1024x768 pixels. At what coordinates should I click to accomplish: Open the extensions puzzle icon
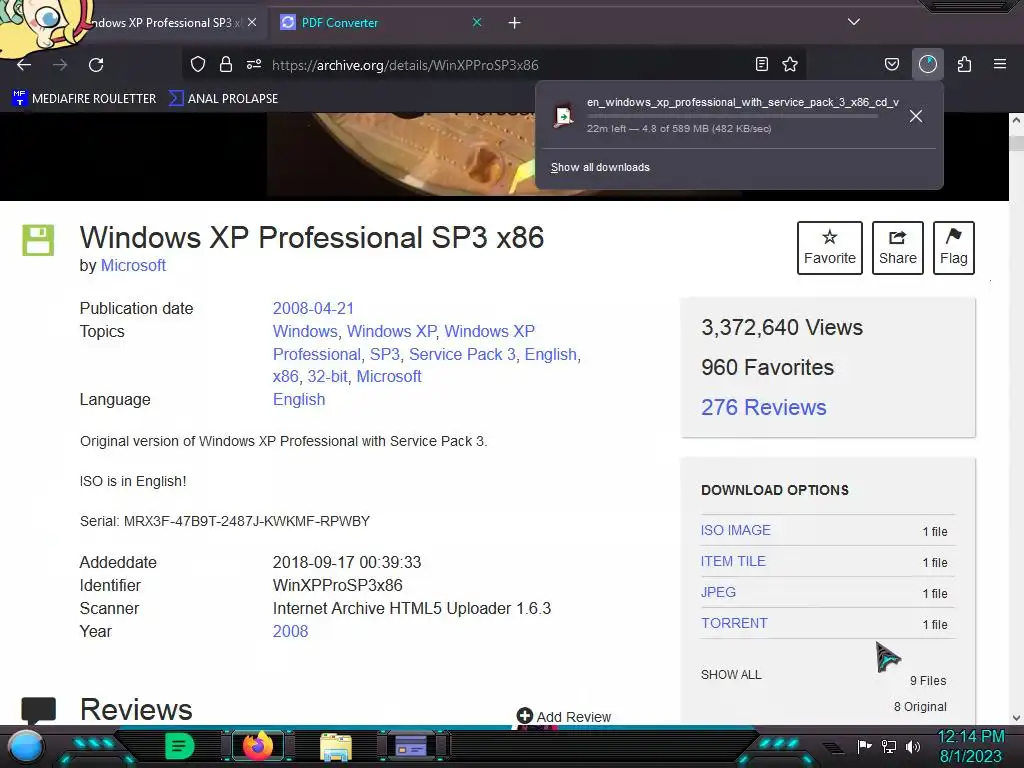coord(965,64)
